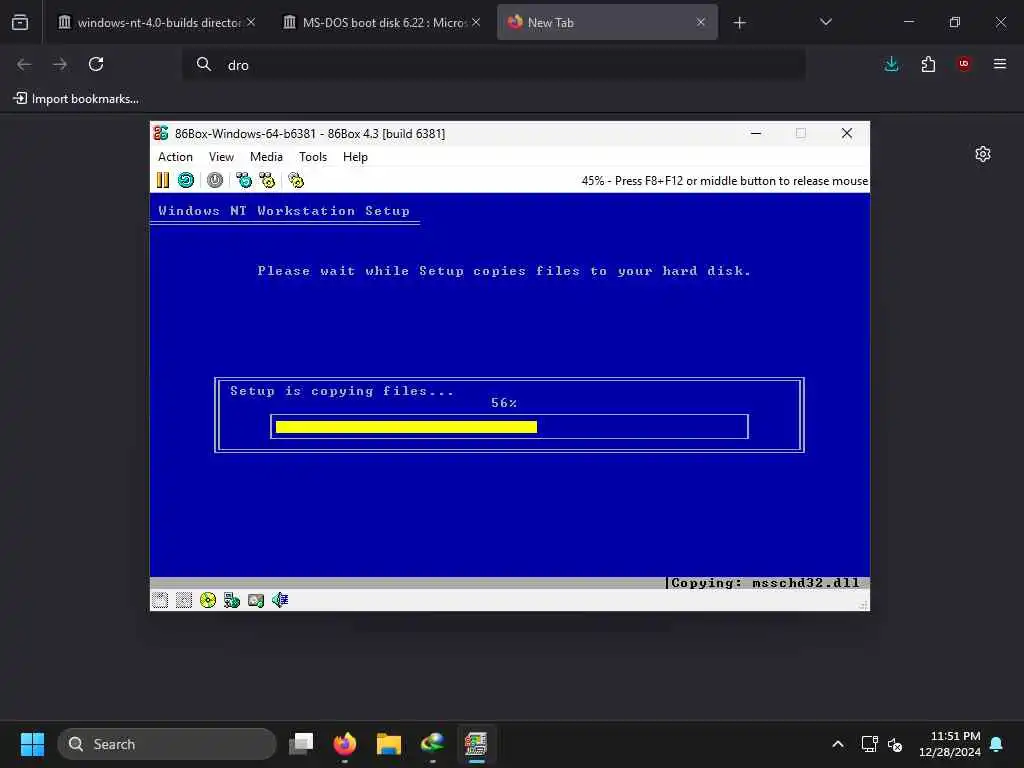Open the View menu in 86Box

tap(221, 157)
